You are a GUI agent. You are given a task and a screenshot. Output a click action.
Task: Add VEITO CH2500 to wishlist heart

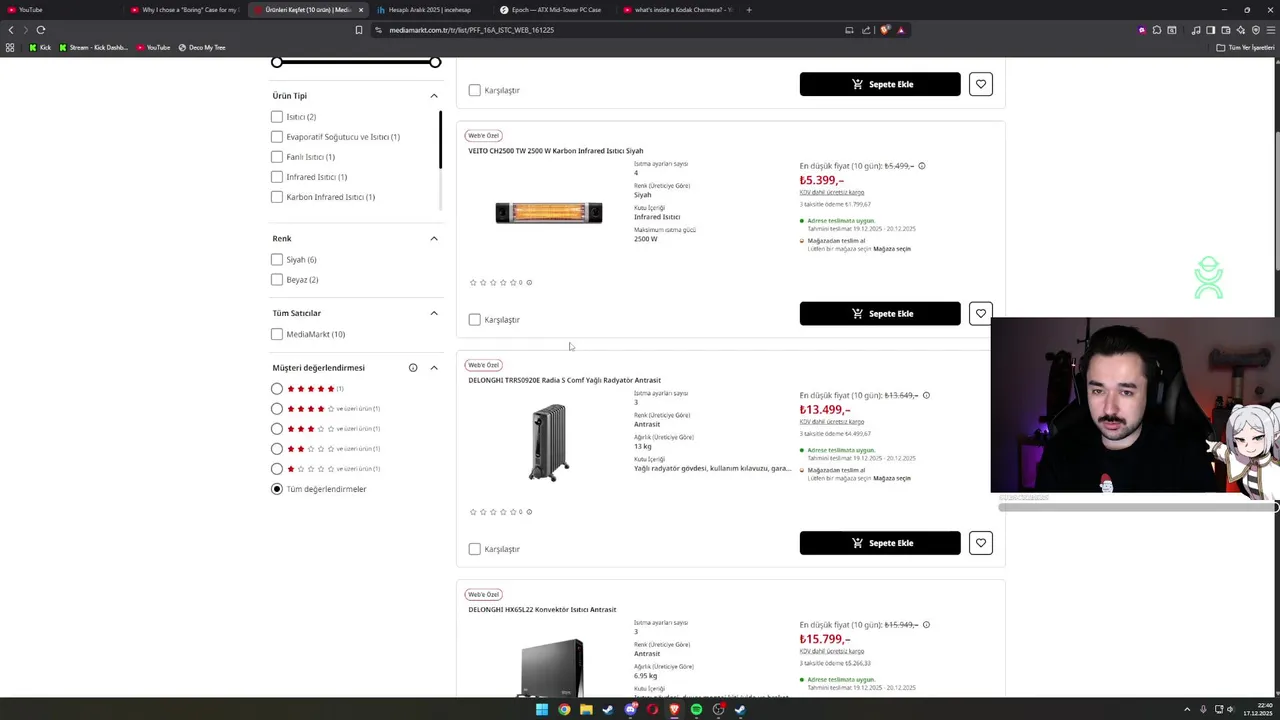pos(980,313)
